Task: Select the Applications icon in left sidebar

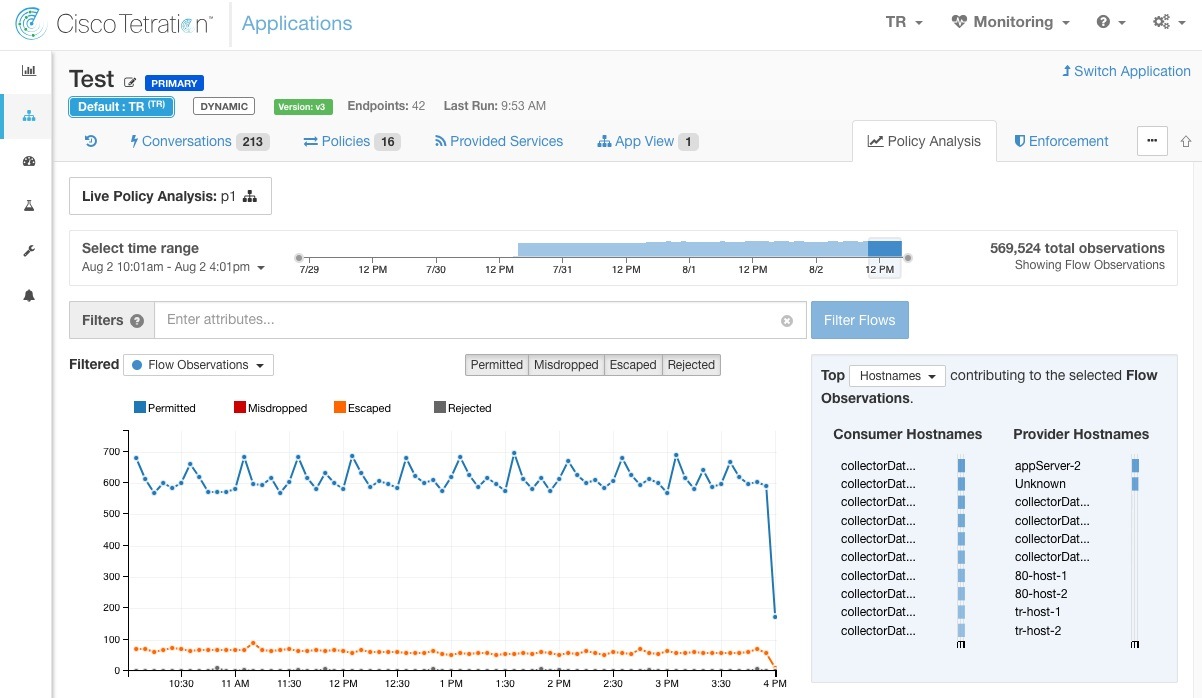Action: click(x=28, y=115)
